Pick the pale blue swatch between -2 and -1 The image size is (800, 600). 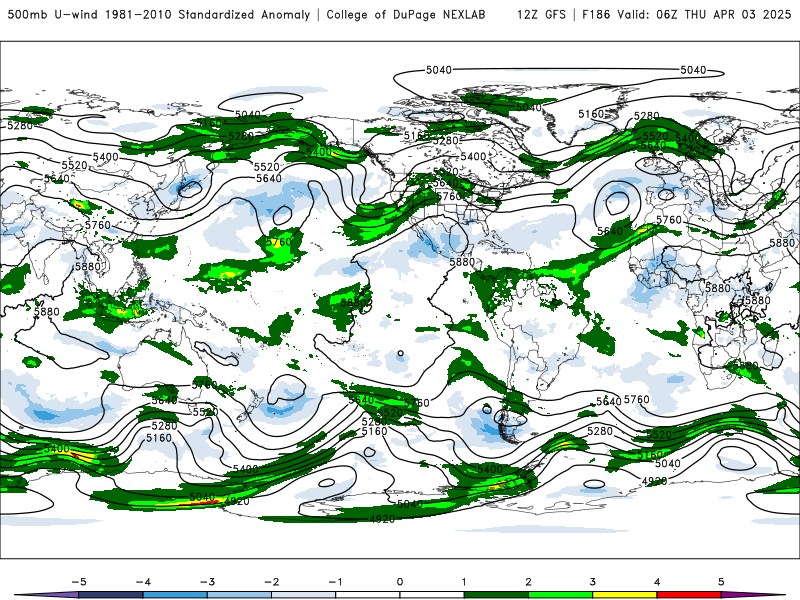(x=304, y=595)
